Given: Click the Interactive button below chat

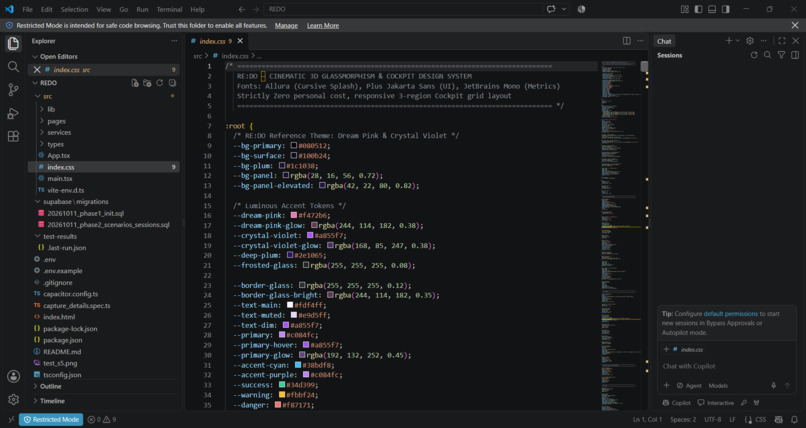Looking at the screenshot, I should coord(716,403).
